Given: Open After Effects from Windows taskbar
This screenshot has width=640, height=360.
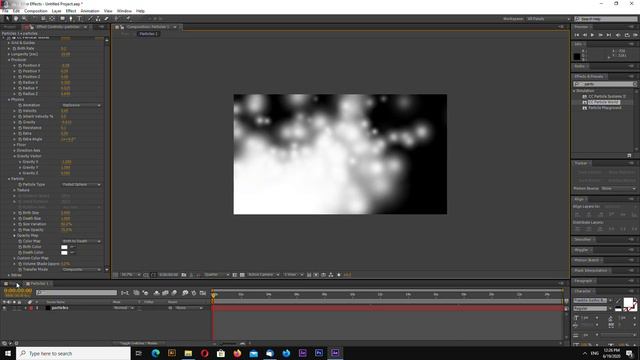Looking at the screenshot, I should 335,353.
